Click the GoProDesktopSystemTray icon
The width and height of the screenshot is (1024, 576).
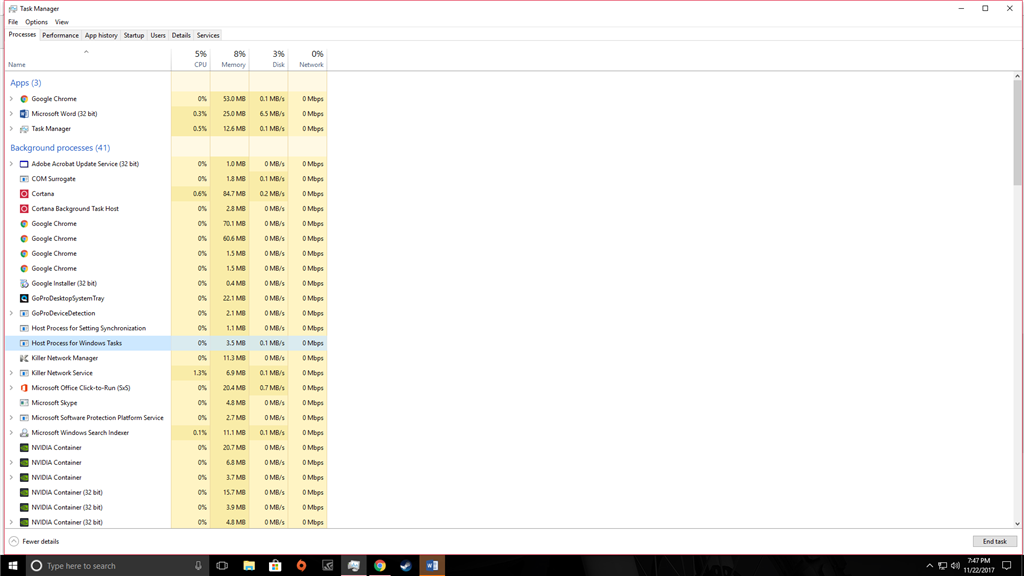coord(24,298)
